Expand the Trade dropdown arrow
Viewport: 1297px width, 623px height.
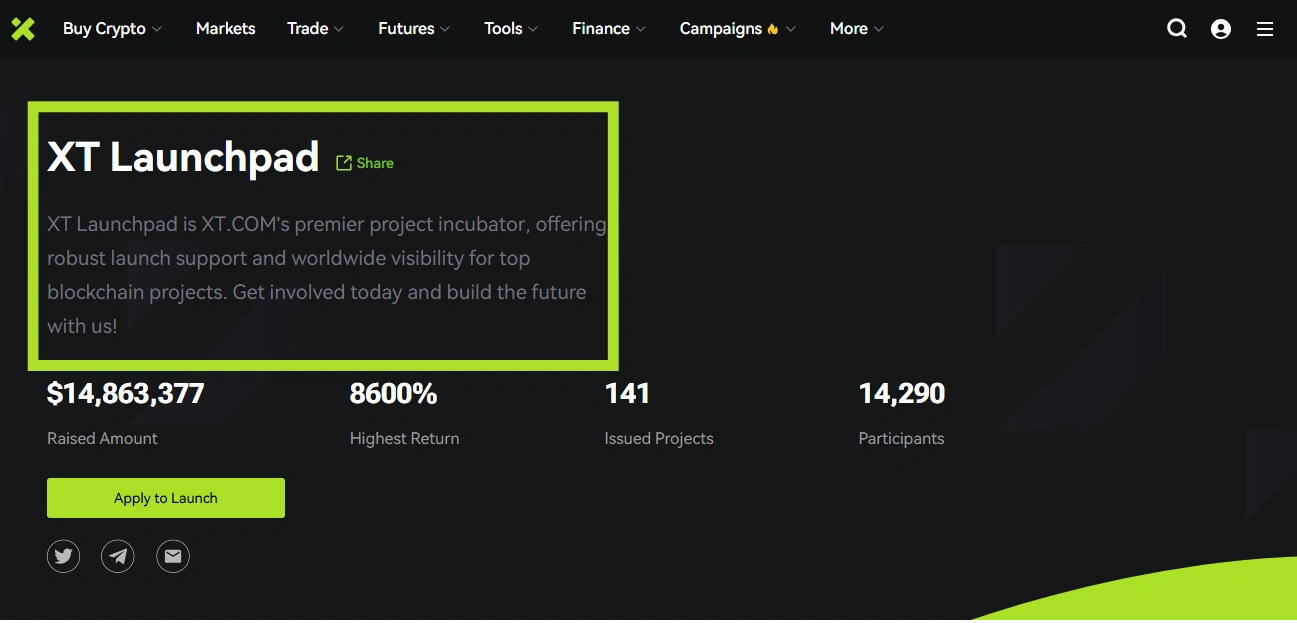(339, 29)
